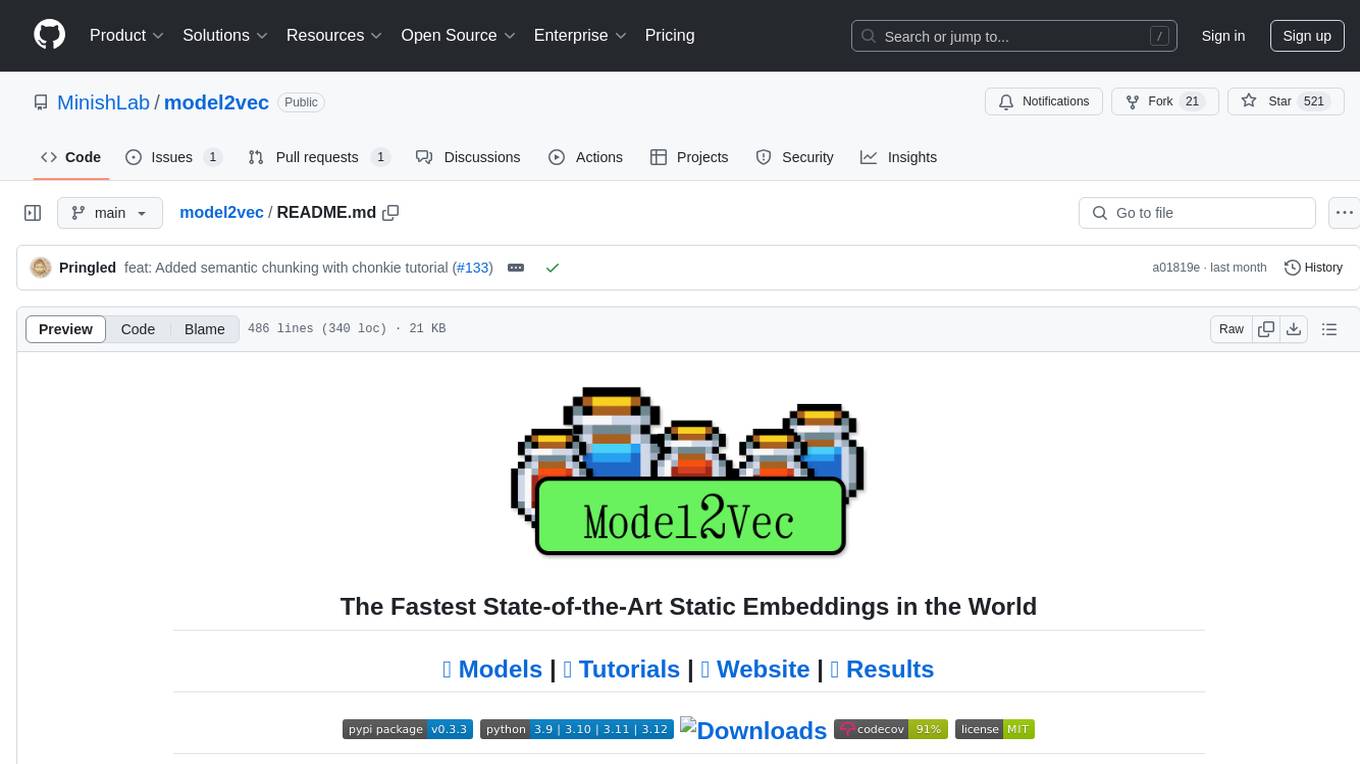Click the pypi package v0.3.3 badge

(x=407, y=729)
